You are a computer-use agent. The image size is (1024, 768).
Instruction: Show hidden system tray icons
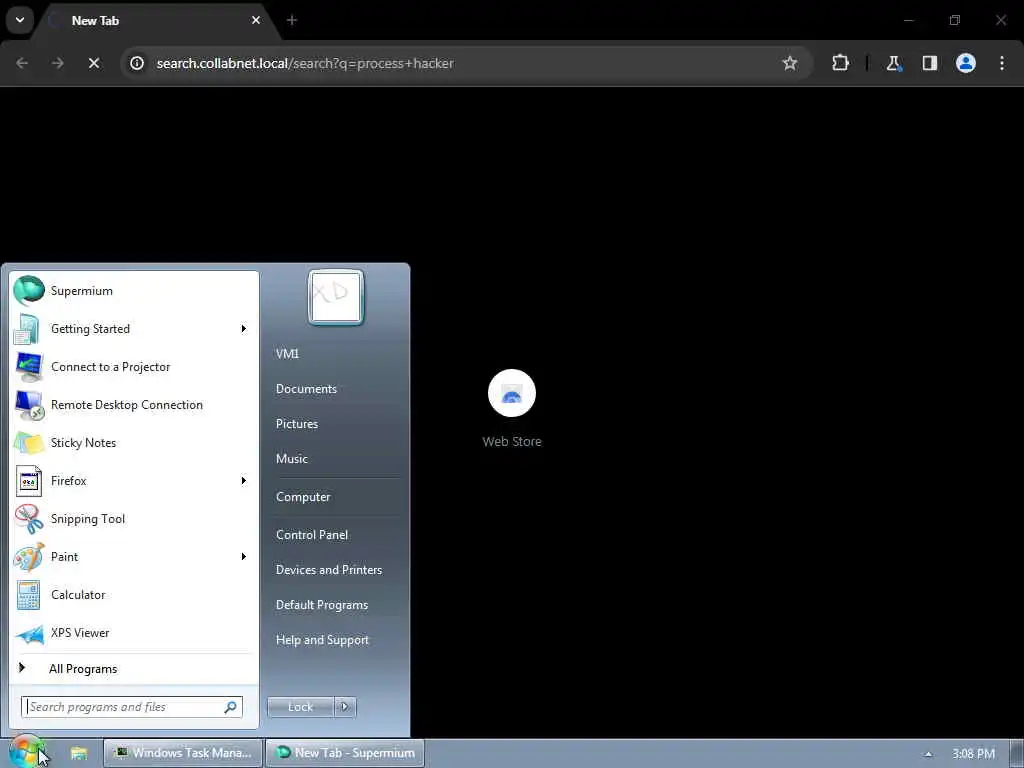click(x=928, y=754)
